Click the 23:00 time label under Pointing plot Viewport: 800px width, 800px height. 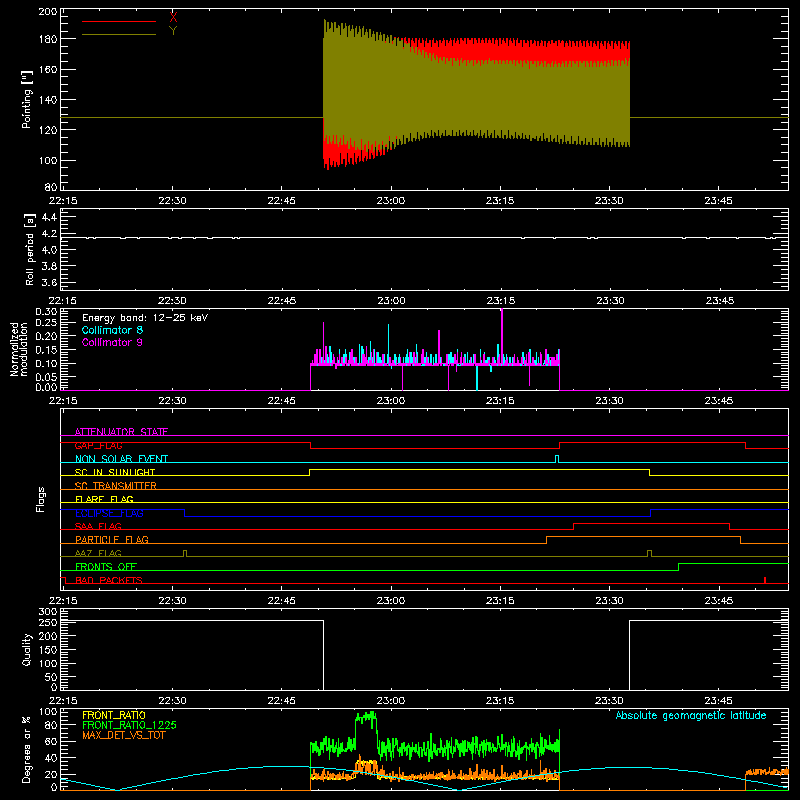[x=391, y=201]
